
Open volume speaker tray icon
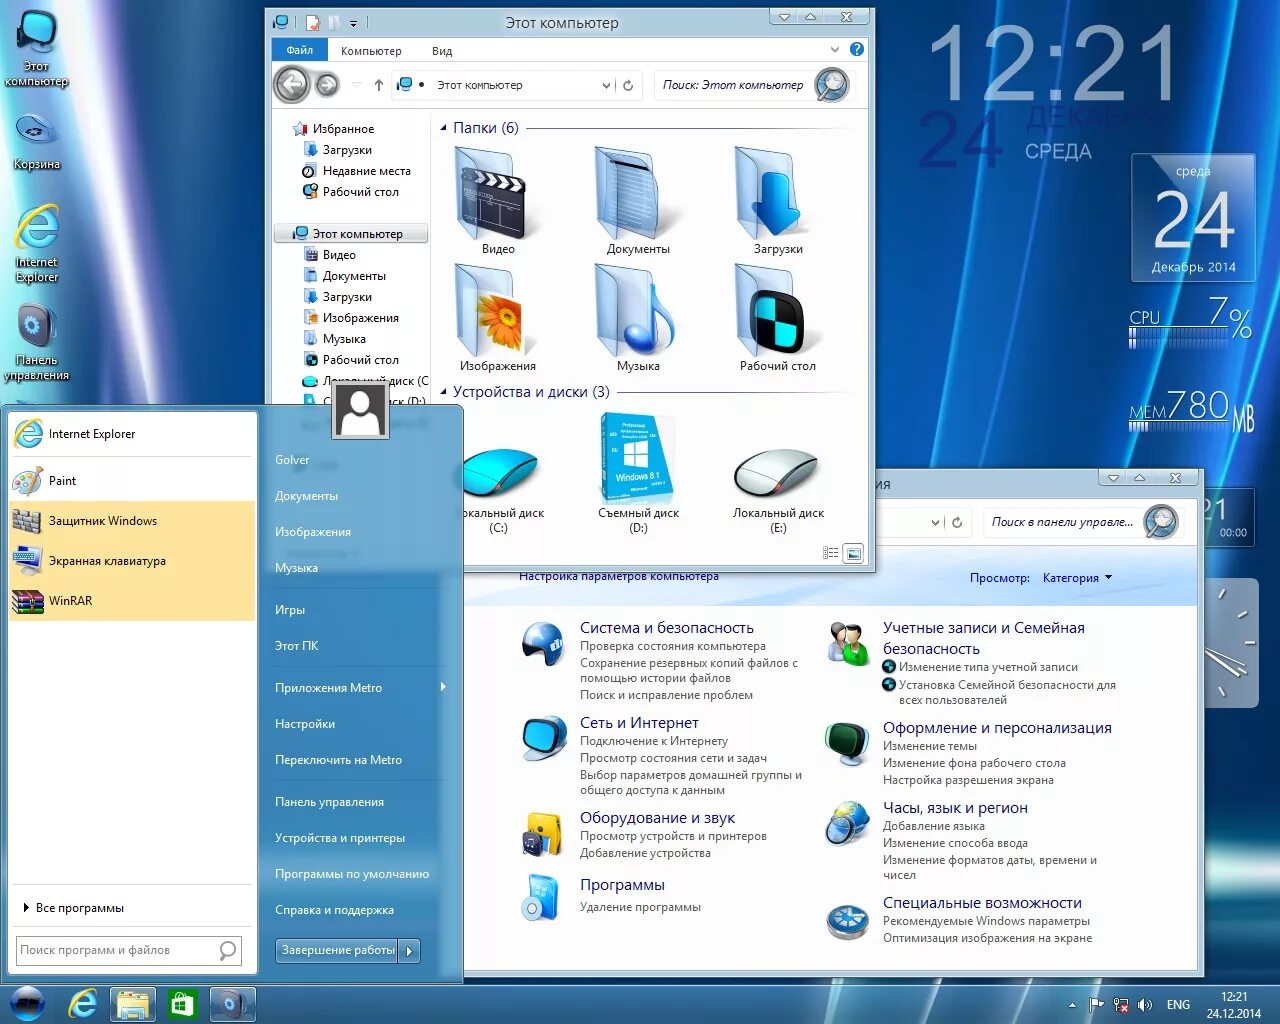[1145, 1005]
